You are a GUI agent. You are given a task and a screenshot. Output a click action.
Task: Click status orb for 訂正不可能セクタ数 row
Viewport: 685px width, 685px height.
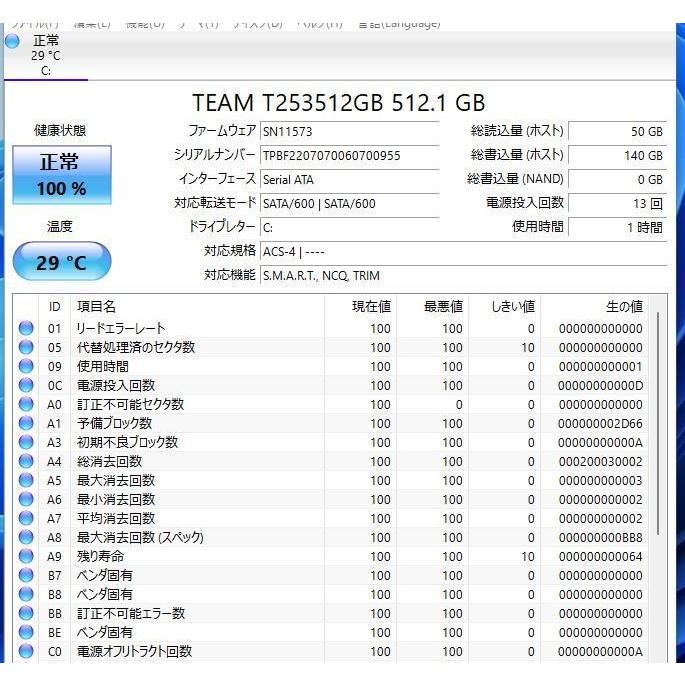pos(26,404)
